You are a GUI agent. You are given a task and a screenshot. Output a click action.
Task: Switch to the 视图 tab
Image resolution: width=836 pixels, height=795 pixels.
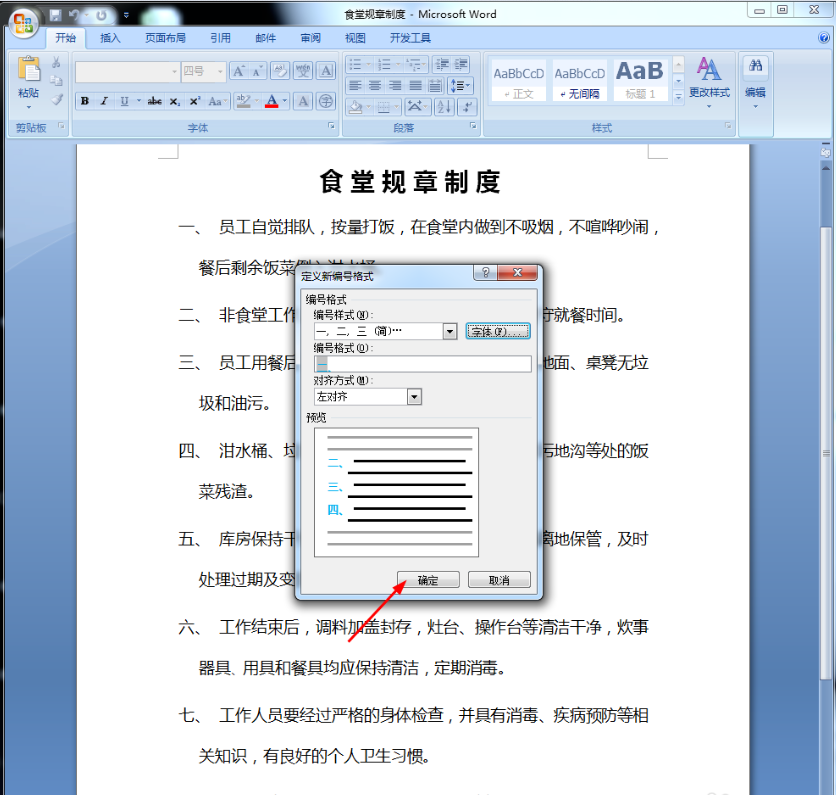coord(355,38)
